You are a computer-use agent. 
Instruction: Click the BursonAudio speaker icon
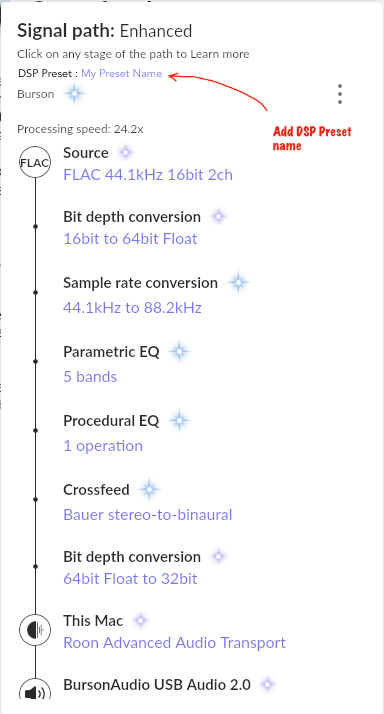(35, 690)
